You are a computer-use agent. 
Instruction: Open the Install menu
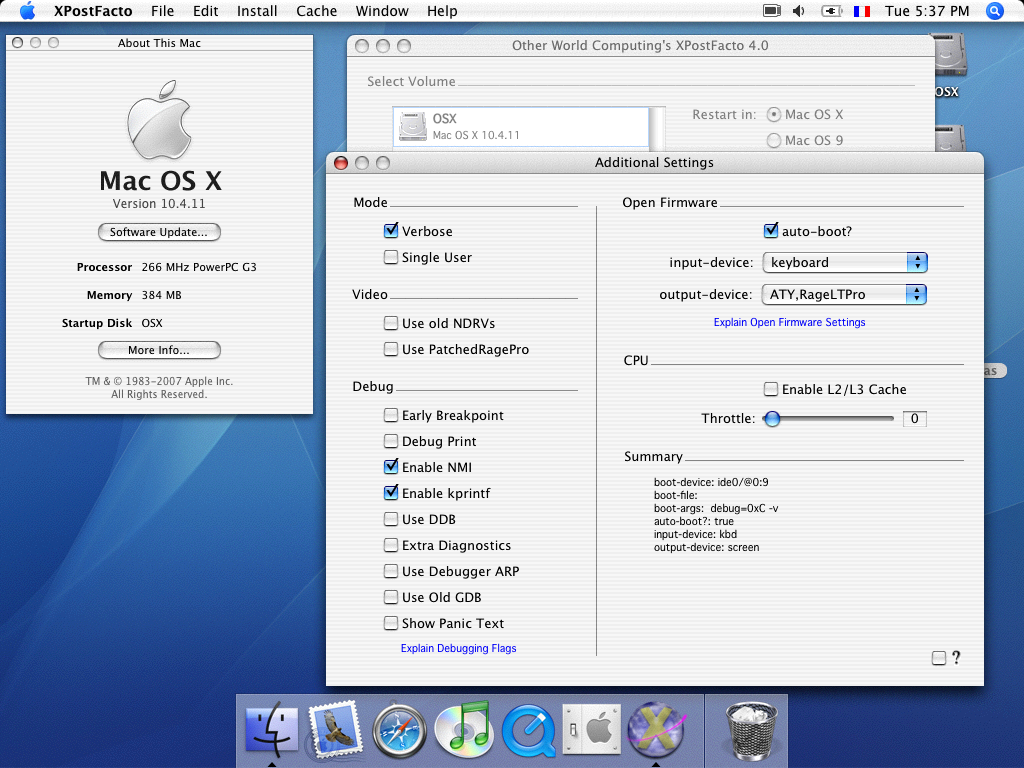click(257, 11)
